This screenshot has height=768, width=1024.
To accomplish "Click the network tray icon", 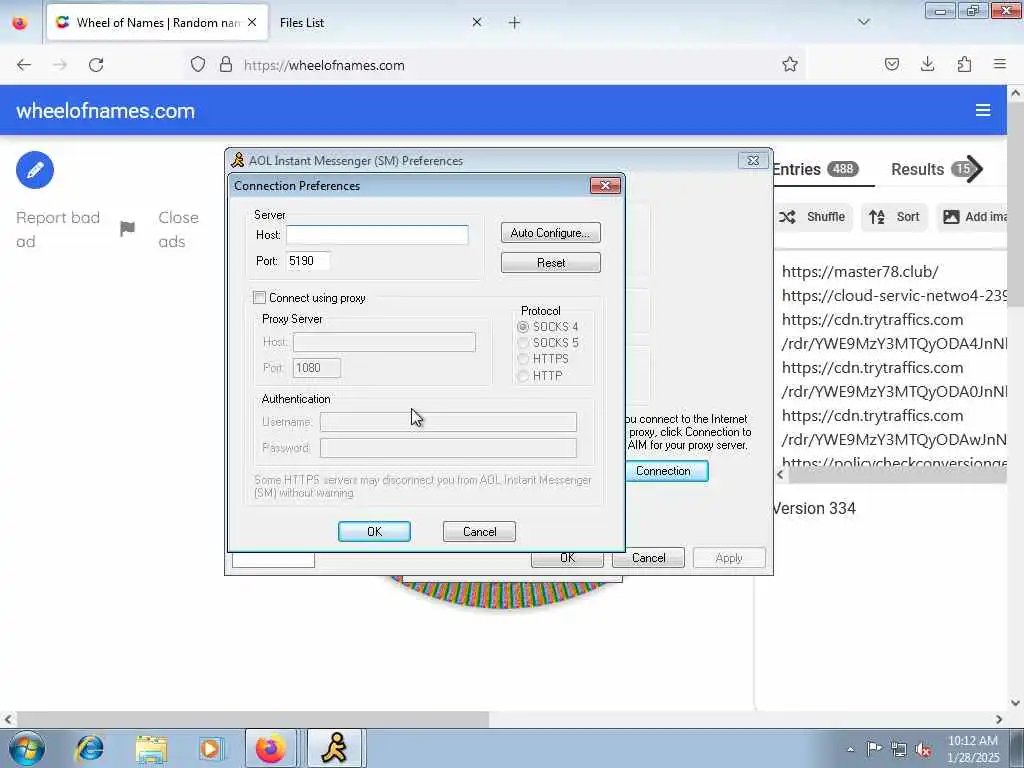I will (x=899, y=750).
